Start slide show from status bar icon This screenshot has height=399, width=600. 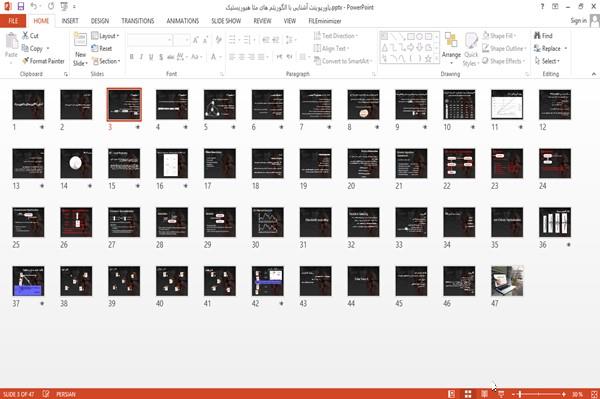point(501,394)
